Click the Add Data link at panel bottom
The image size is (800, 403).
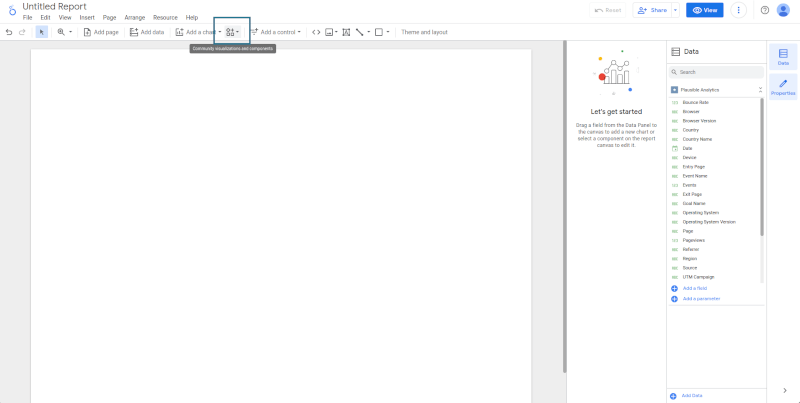[x=692, y=396]
